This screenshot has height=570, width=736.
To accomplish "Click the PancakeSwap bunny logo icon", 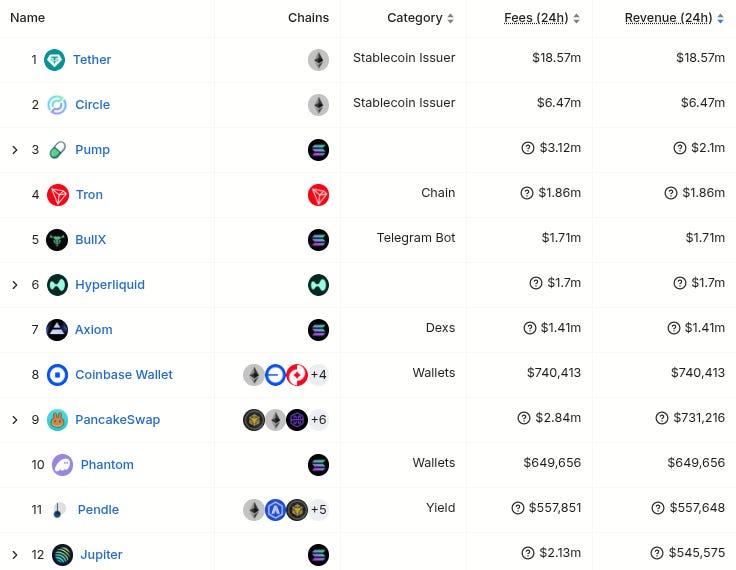I will pyautogui.click(x=58, y=420).
